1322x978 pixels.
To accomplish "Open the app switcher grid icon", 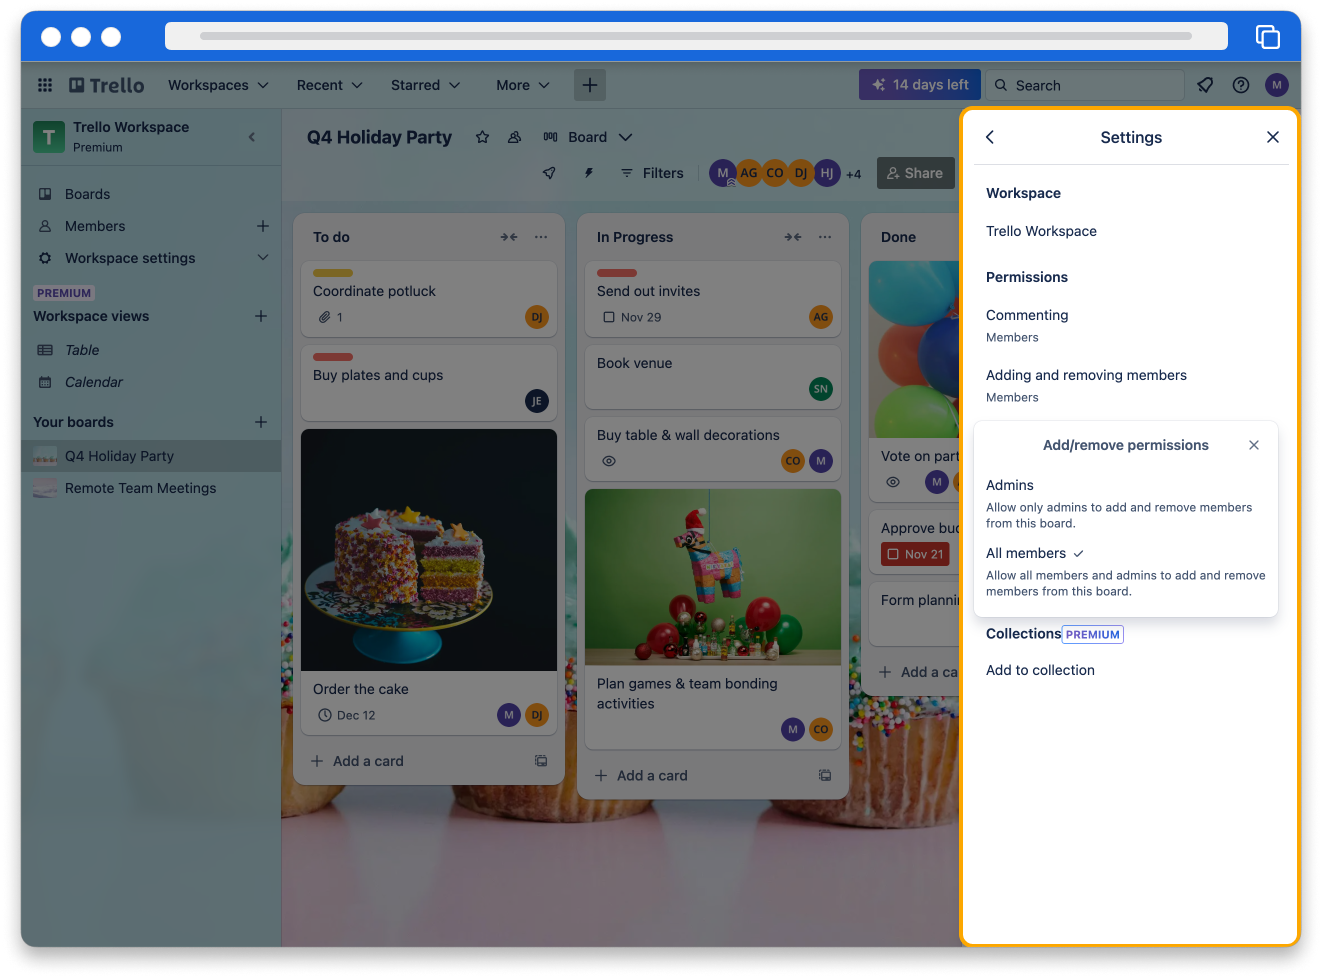I will (45, 85).
